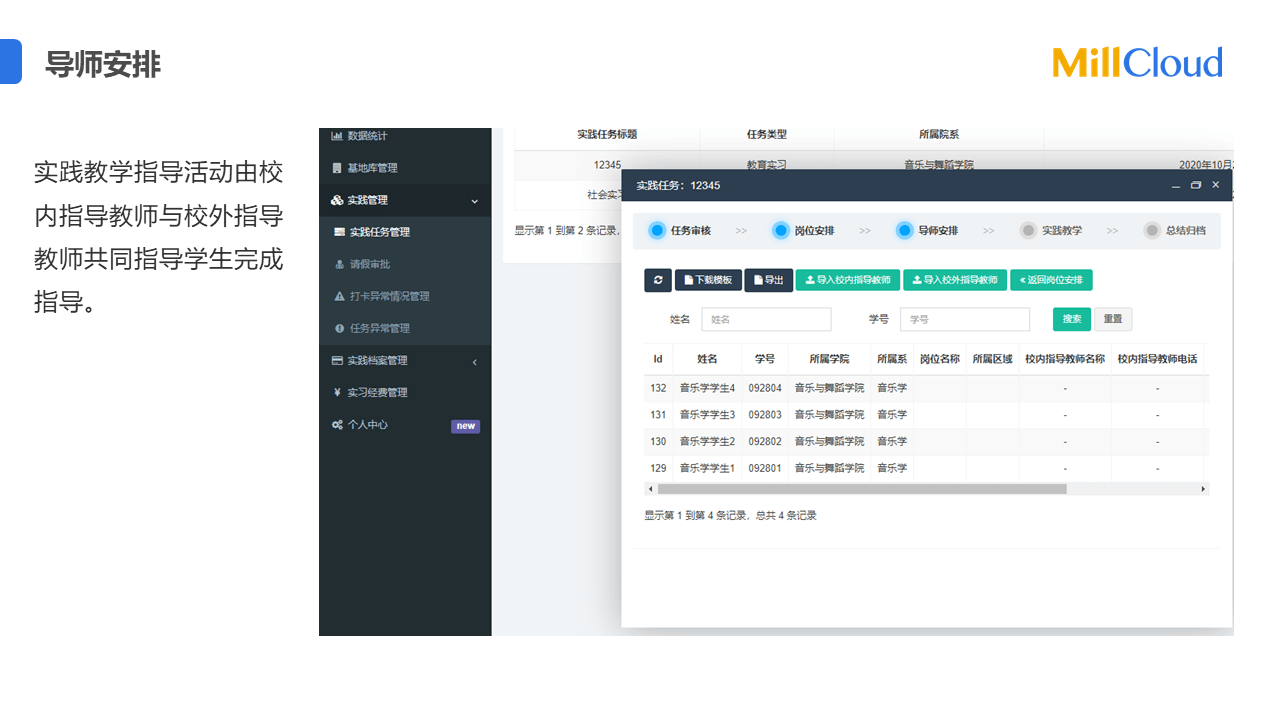The height and width of the screenshot is (720, 1280).
Task: Click the 导入校内指导教师 button
Action: 847,280
